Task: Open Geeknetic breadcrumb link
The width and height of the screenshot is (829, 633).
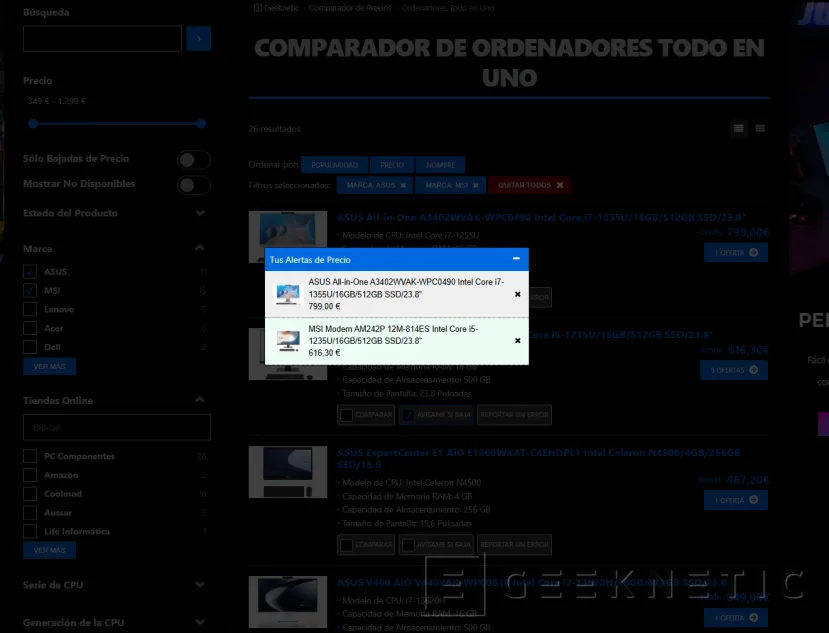Action: coord(281,8)
